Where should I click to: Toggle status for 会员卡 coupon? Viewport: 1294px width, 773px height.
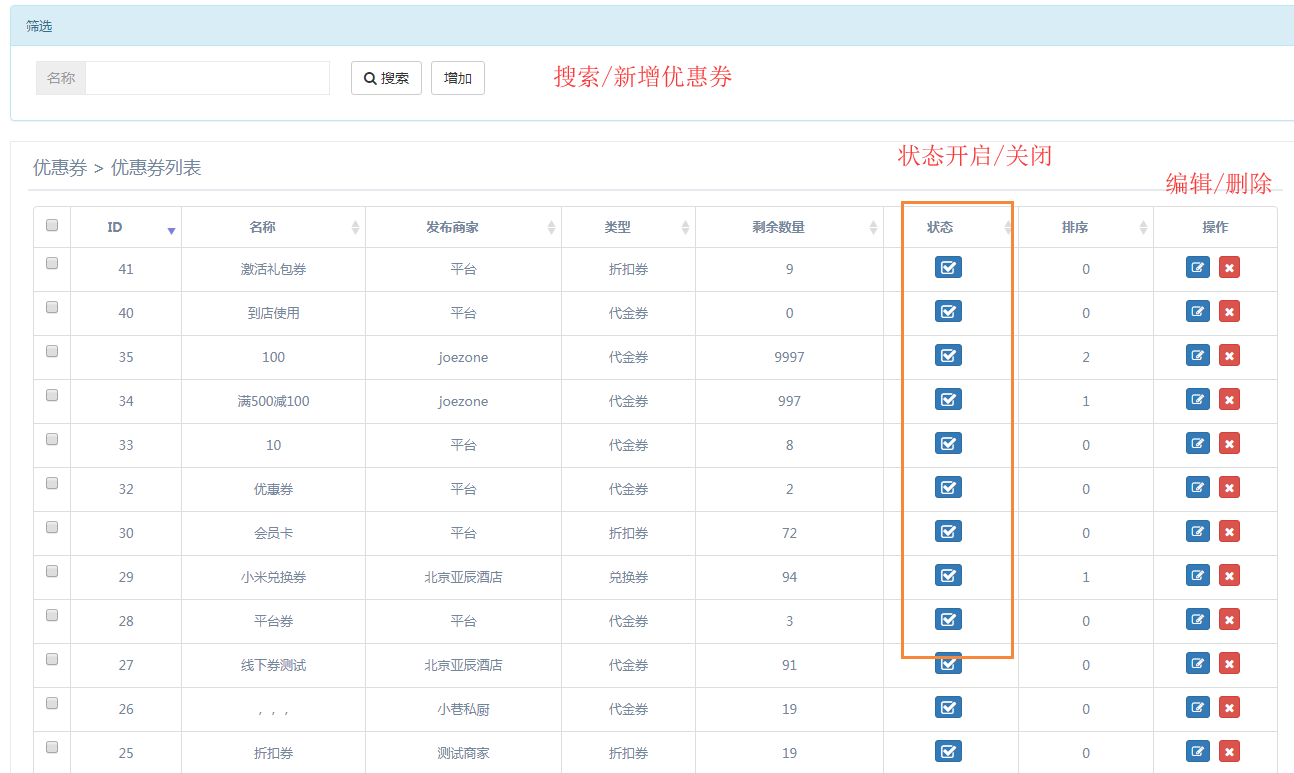pyautogui.click(x=948, y=531)
